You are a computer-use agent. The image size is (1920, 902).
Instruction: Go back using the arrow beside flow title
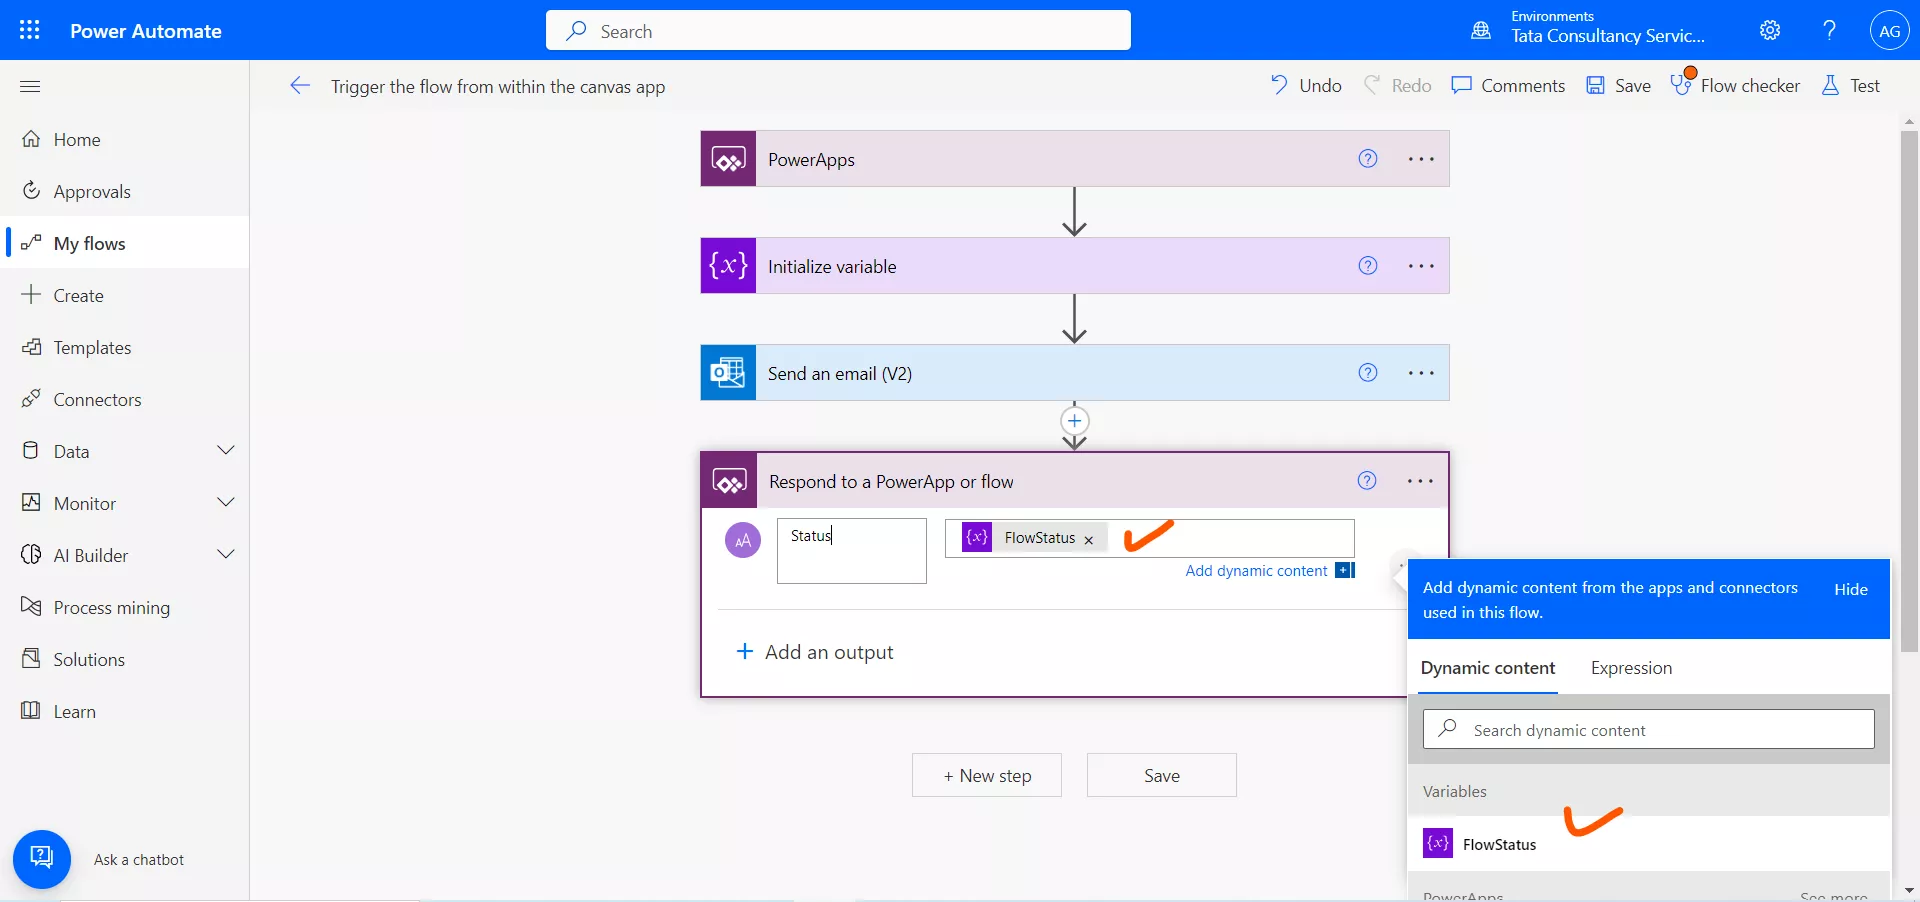[x=300, y=86]
